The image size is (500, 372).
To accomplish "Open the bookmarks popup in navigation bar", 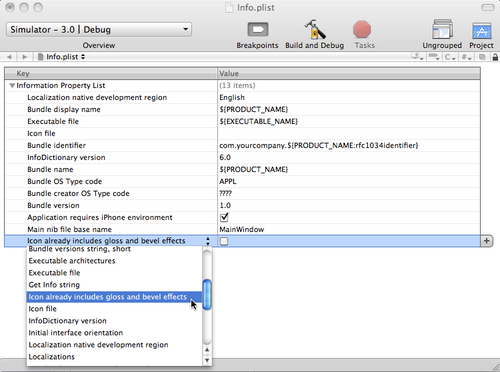I will pyautogui.click(x=417, y=57).
